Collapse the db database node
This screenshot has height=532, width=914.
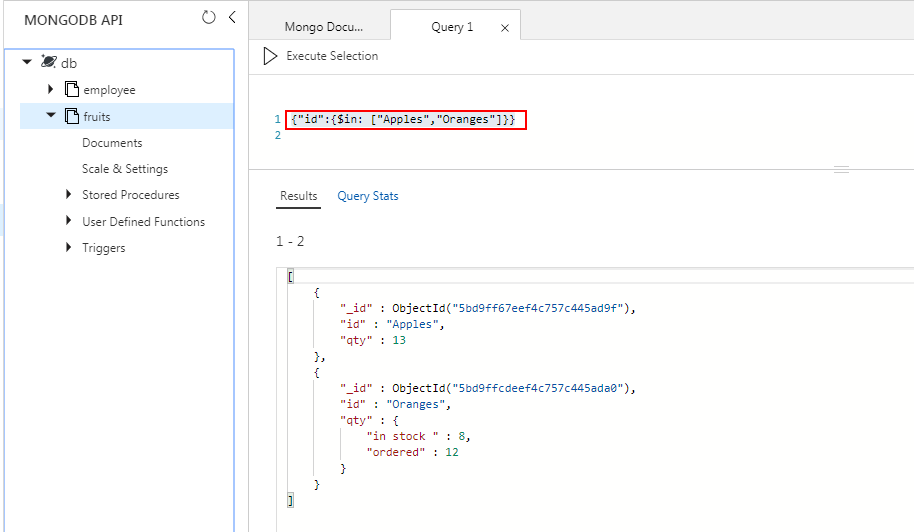(27, 62)
